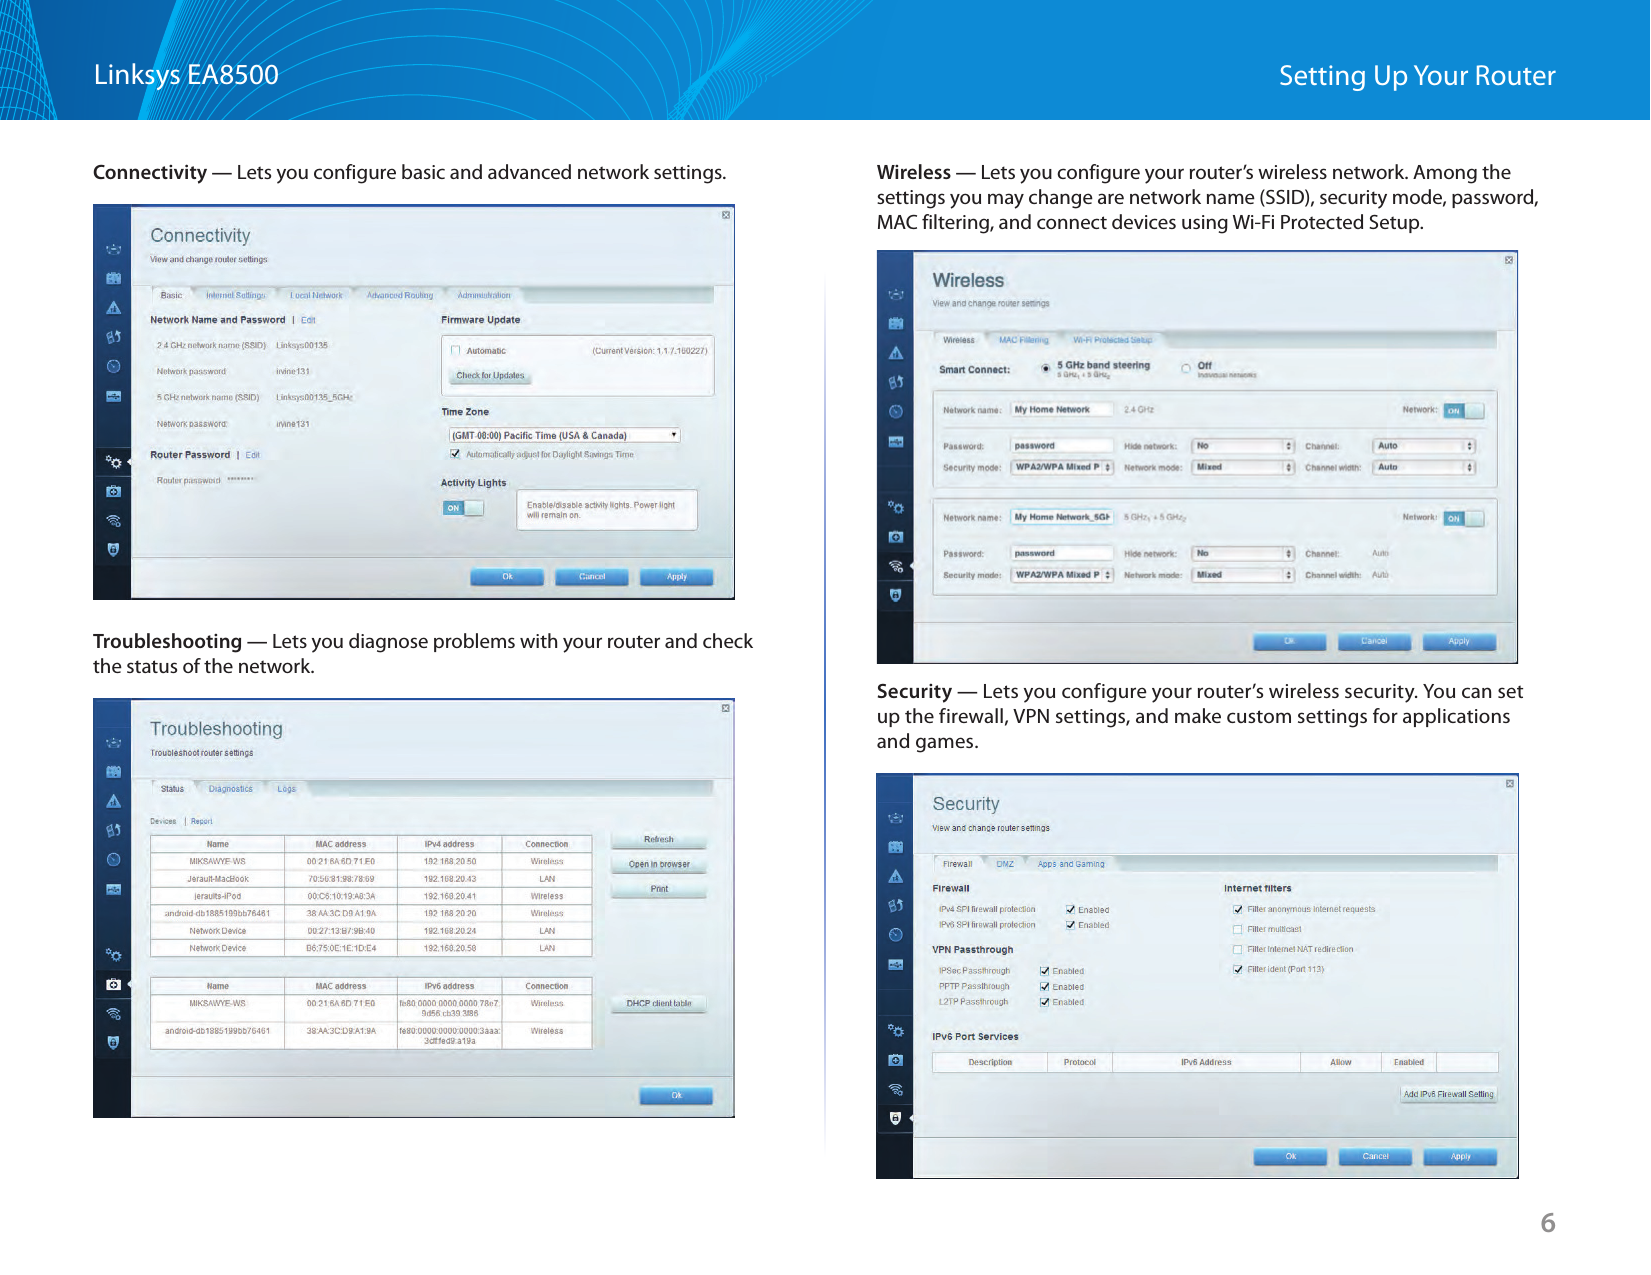Click Add IPv6 Firewall Setting button

click(x=1449, y=1094)
